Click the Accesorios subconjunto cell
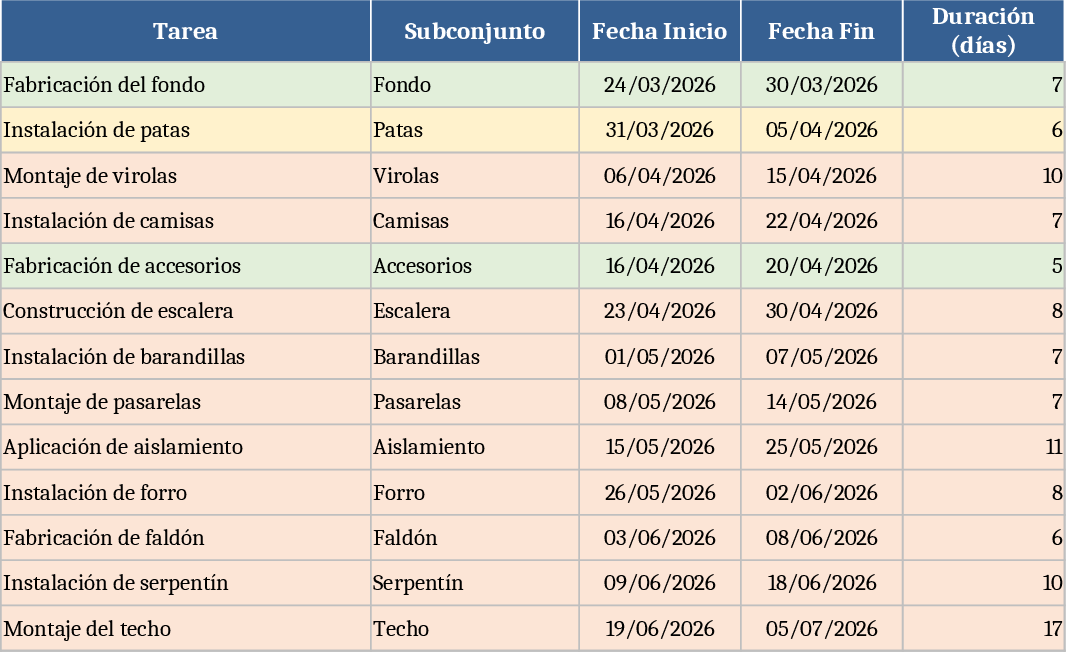The width and height of the screenshot is (1066, 652). 475,266
